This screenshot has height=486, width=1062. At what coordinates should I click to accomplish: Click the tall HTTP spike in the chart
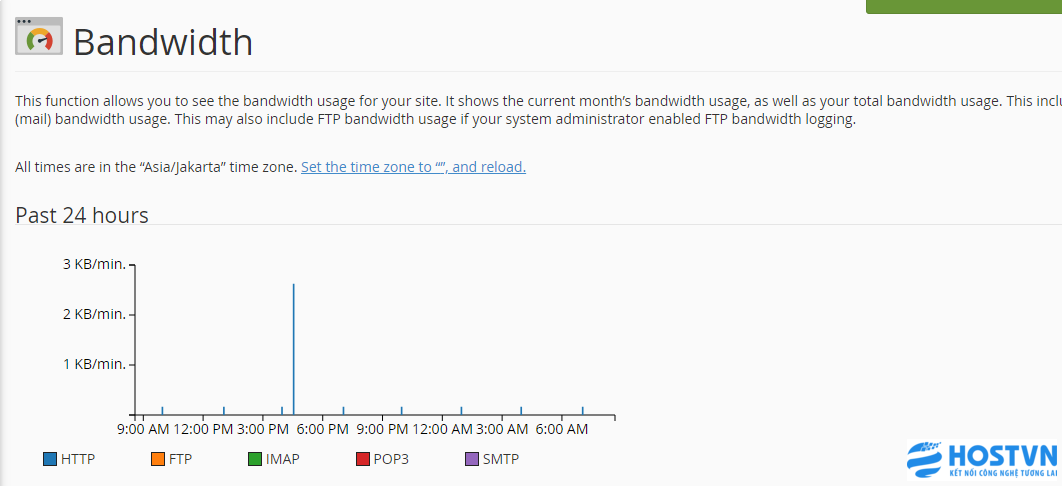pyautogui.click(x=293, y=349)
